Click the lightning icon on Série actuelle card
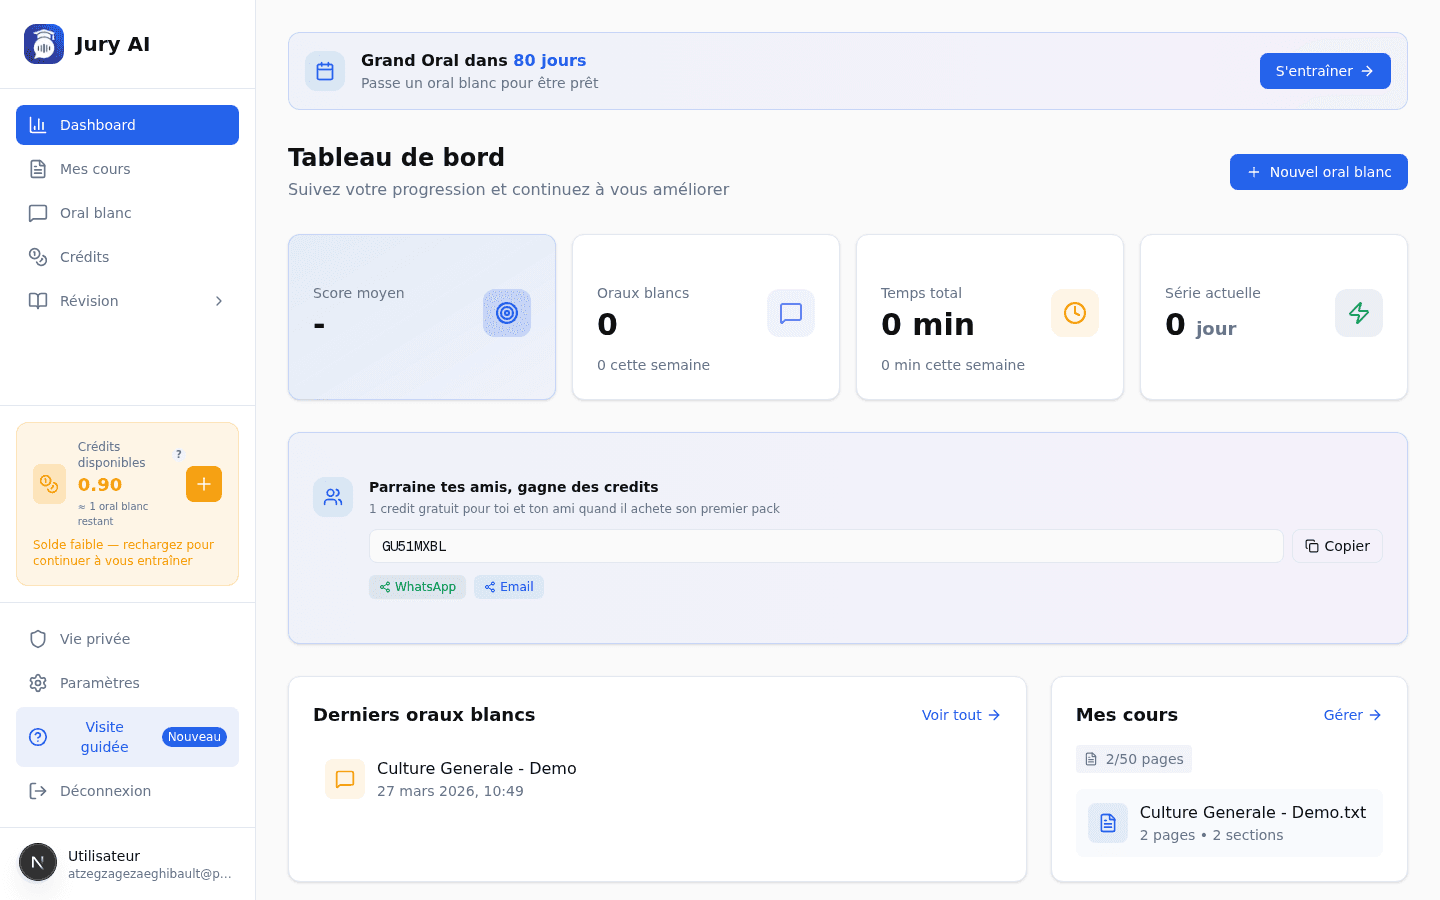The image size is (1440, 900). 1358,313
